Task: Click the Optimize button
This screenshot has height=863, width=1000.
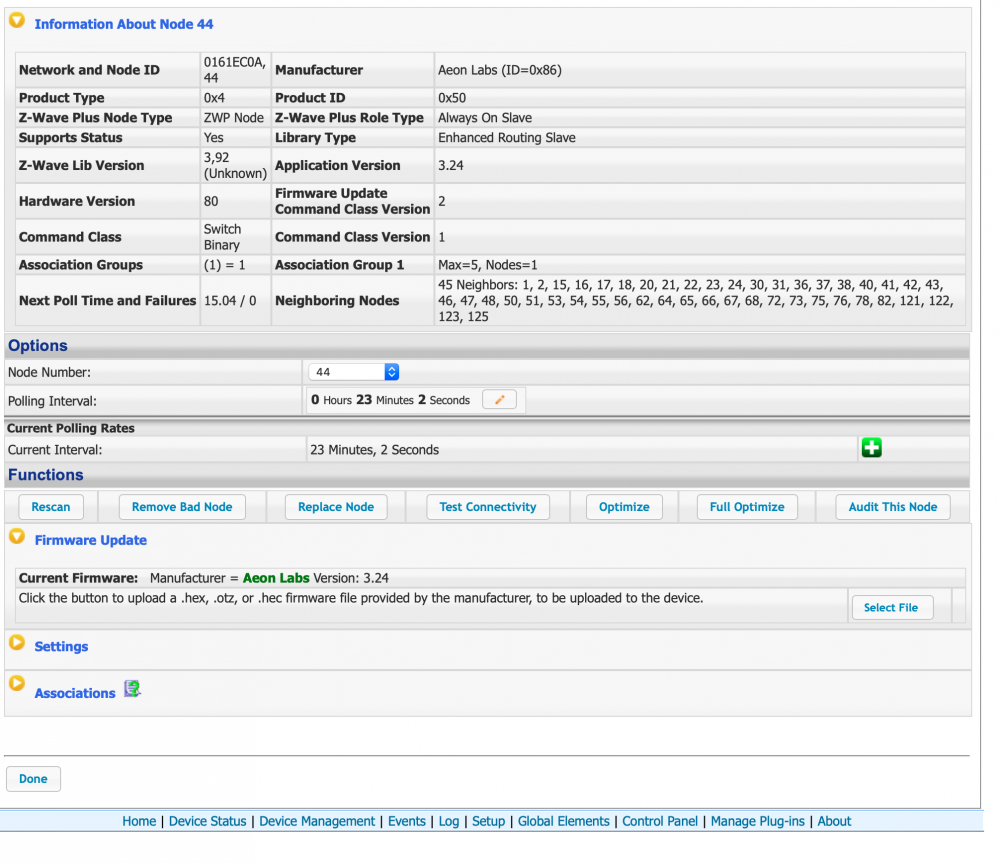Action: click(x=624, y=507)
